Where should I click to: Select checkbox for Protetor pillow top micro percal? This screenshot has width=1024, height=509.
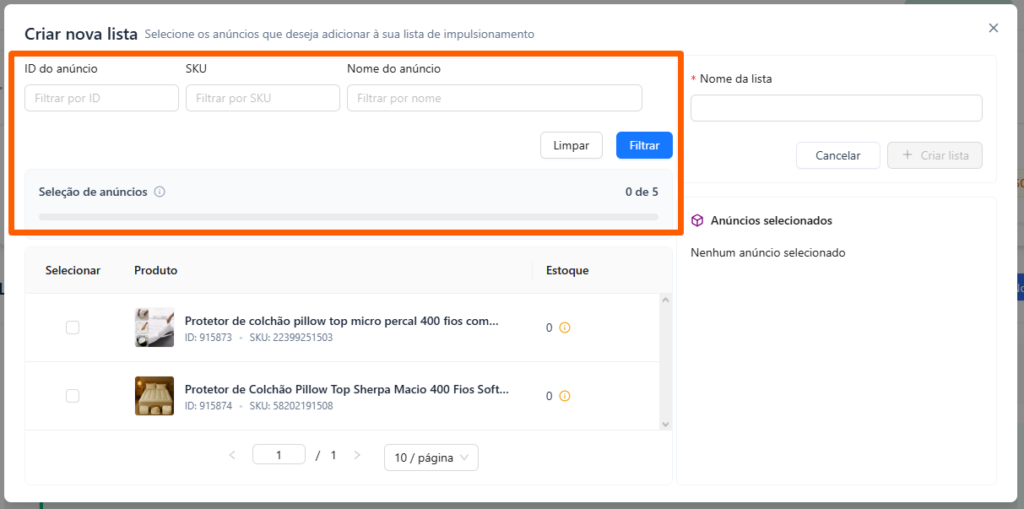click(x=72, y=328)
